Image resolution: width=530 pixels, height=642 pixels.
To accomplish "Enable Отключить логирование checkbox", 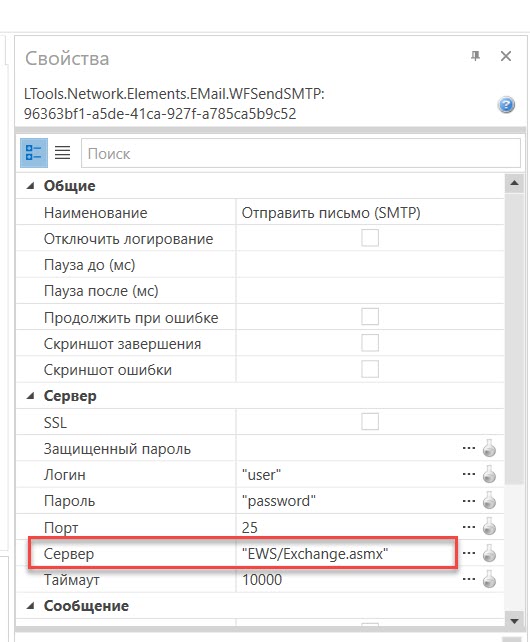I will pyautogui.click(x=370, y=238).
